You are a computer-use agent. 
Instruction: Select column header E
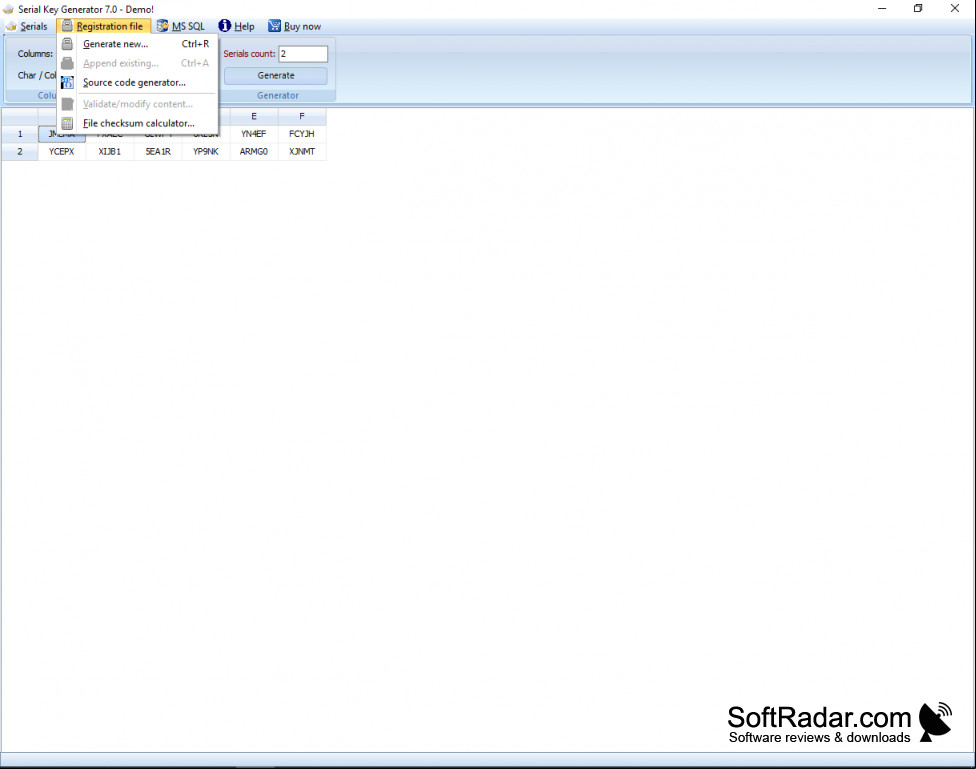(254, 116)
